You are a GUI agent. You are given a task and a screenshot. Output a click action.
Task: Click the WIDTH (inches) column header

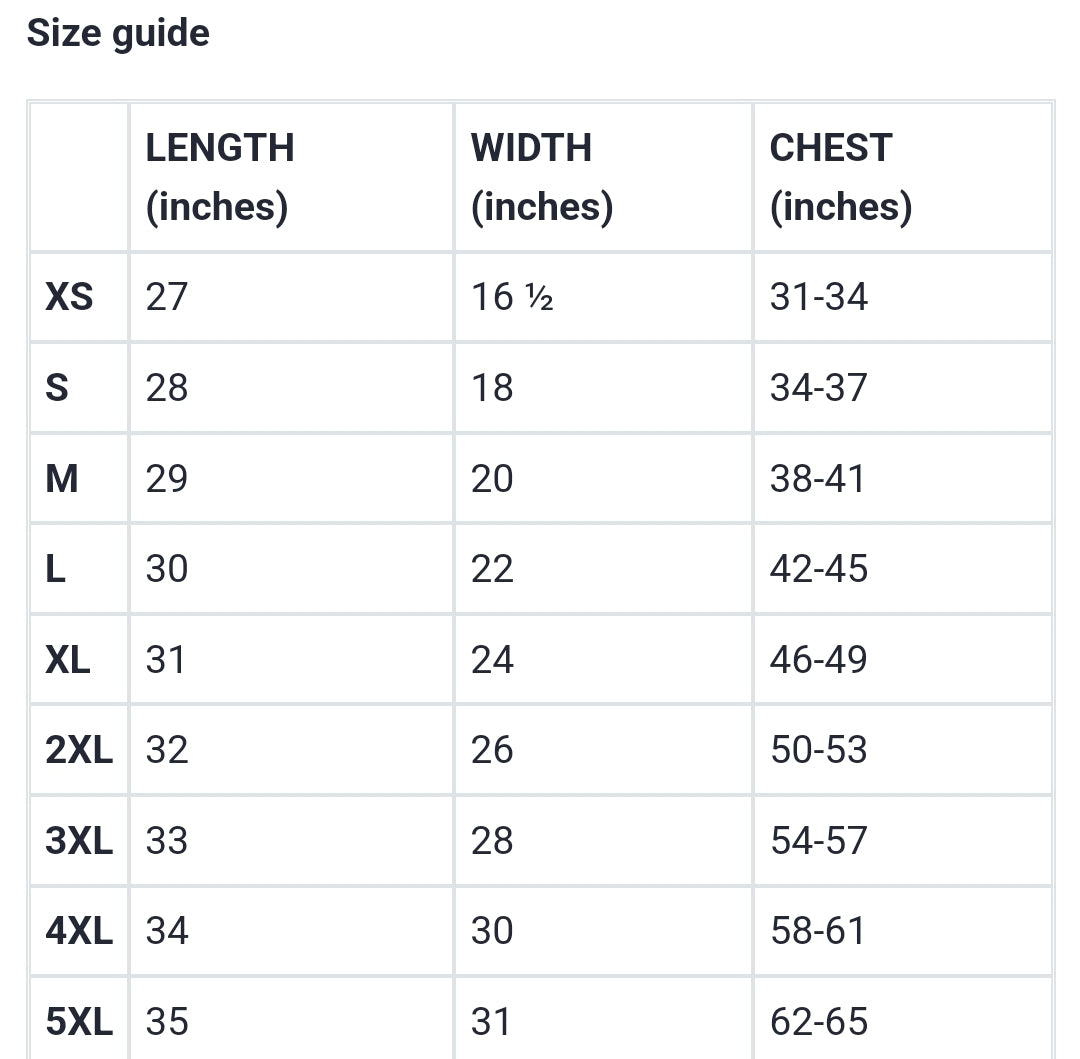click(x=541, y=177)
